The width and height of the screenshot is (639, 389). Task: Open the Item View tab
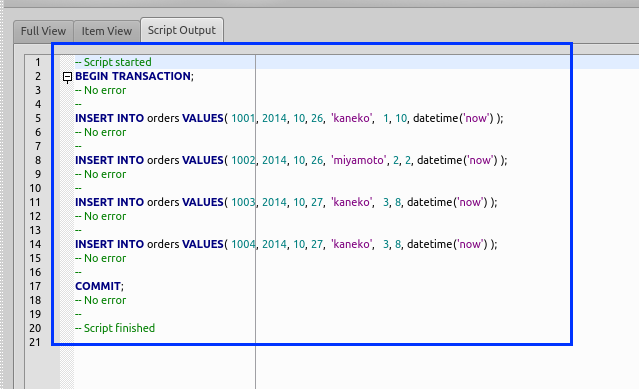pyautogui.click(x=107, y=31)
